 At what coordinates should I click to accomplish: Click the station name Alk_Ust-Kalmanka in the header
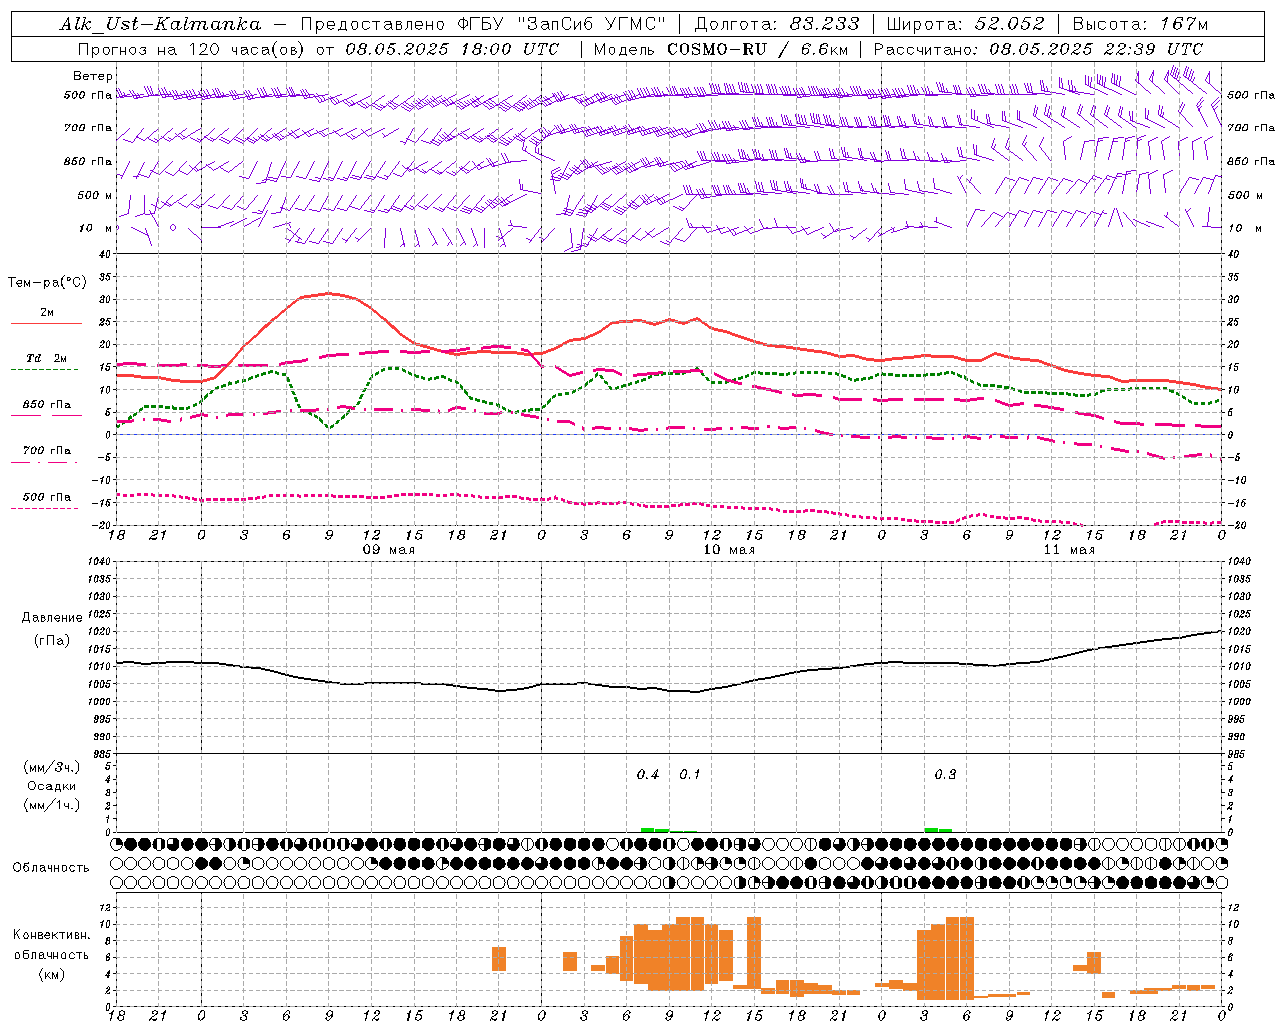click(160, 24)
